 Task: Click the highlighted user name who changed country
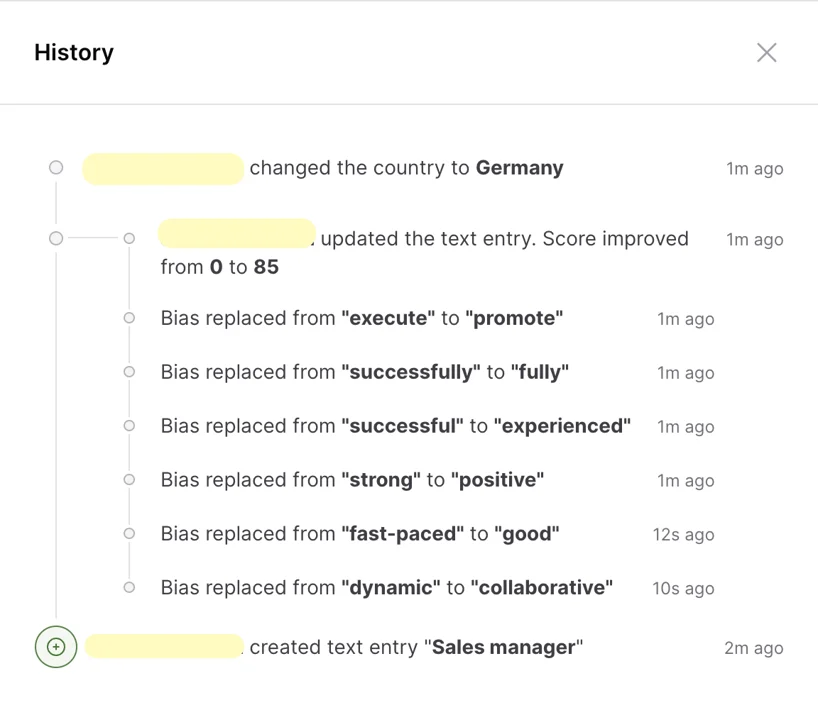(163, 169)
